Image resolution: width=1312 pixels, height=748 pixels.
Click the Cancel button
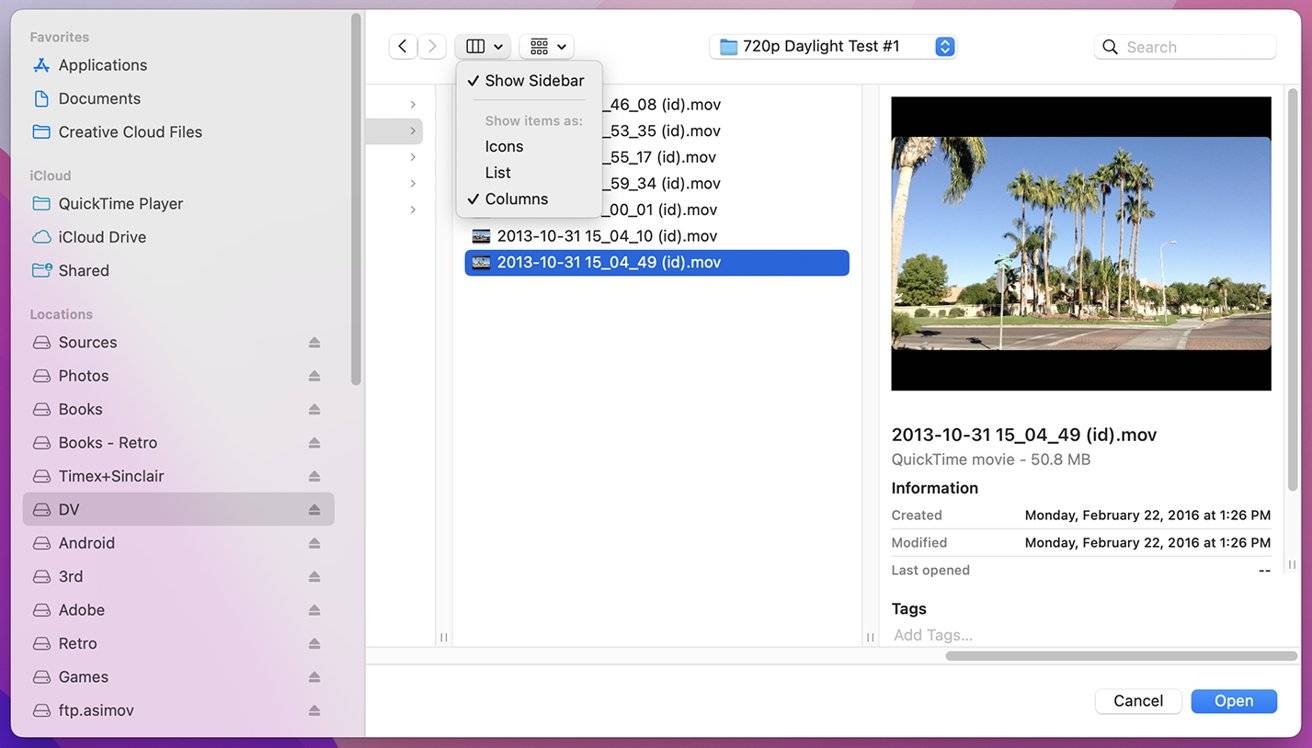[1138, 701]
